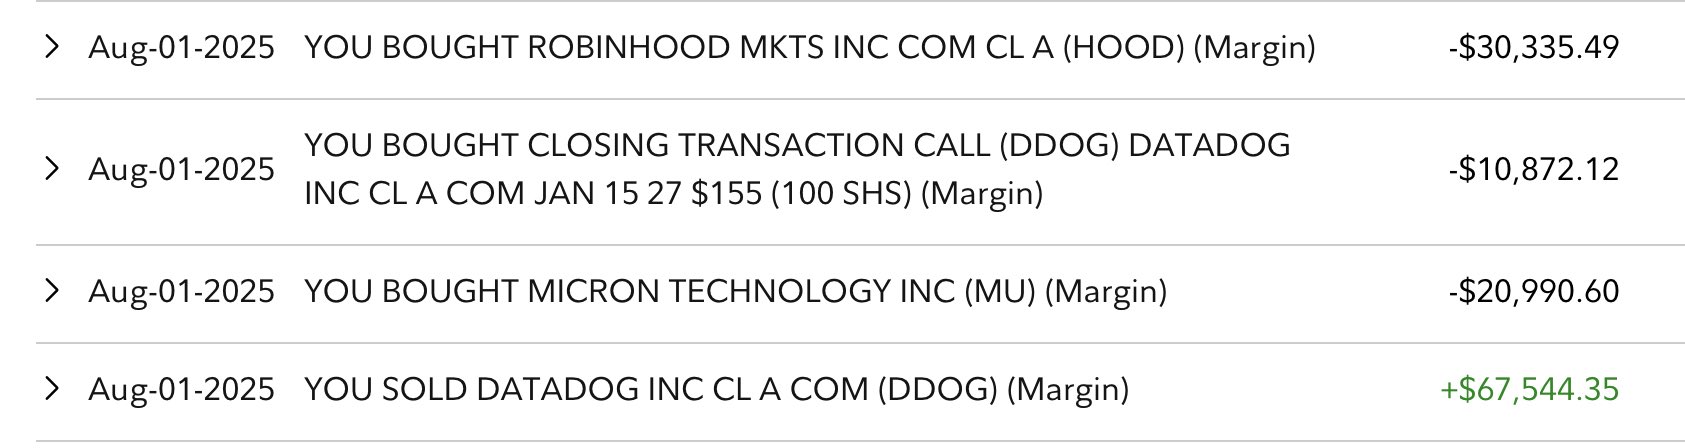
Task: Click the date of the Datadog sale
Action: click(181, 388)
